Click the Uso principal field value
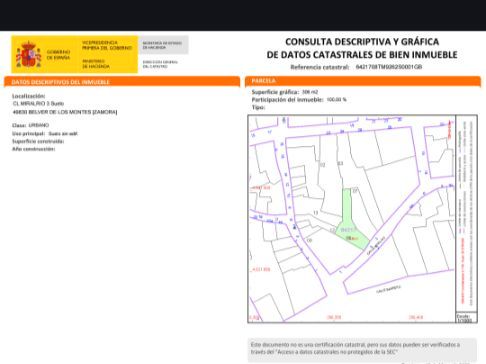This screenshot has height=364, width=486. click(63, 134)
